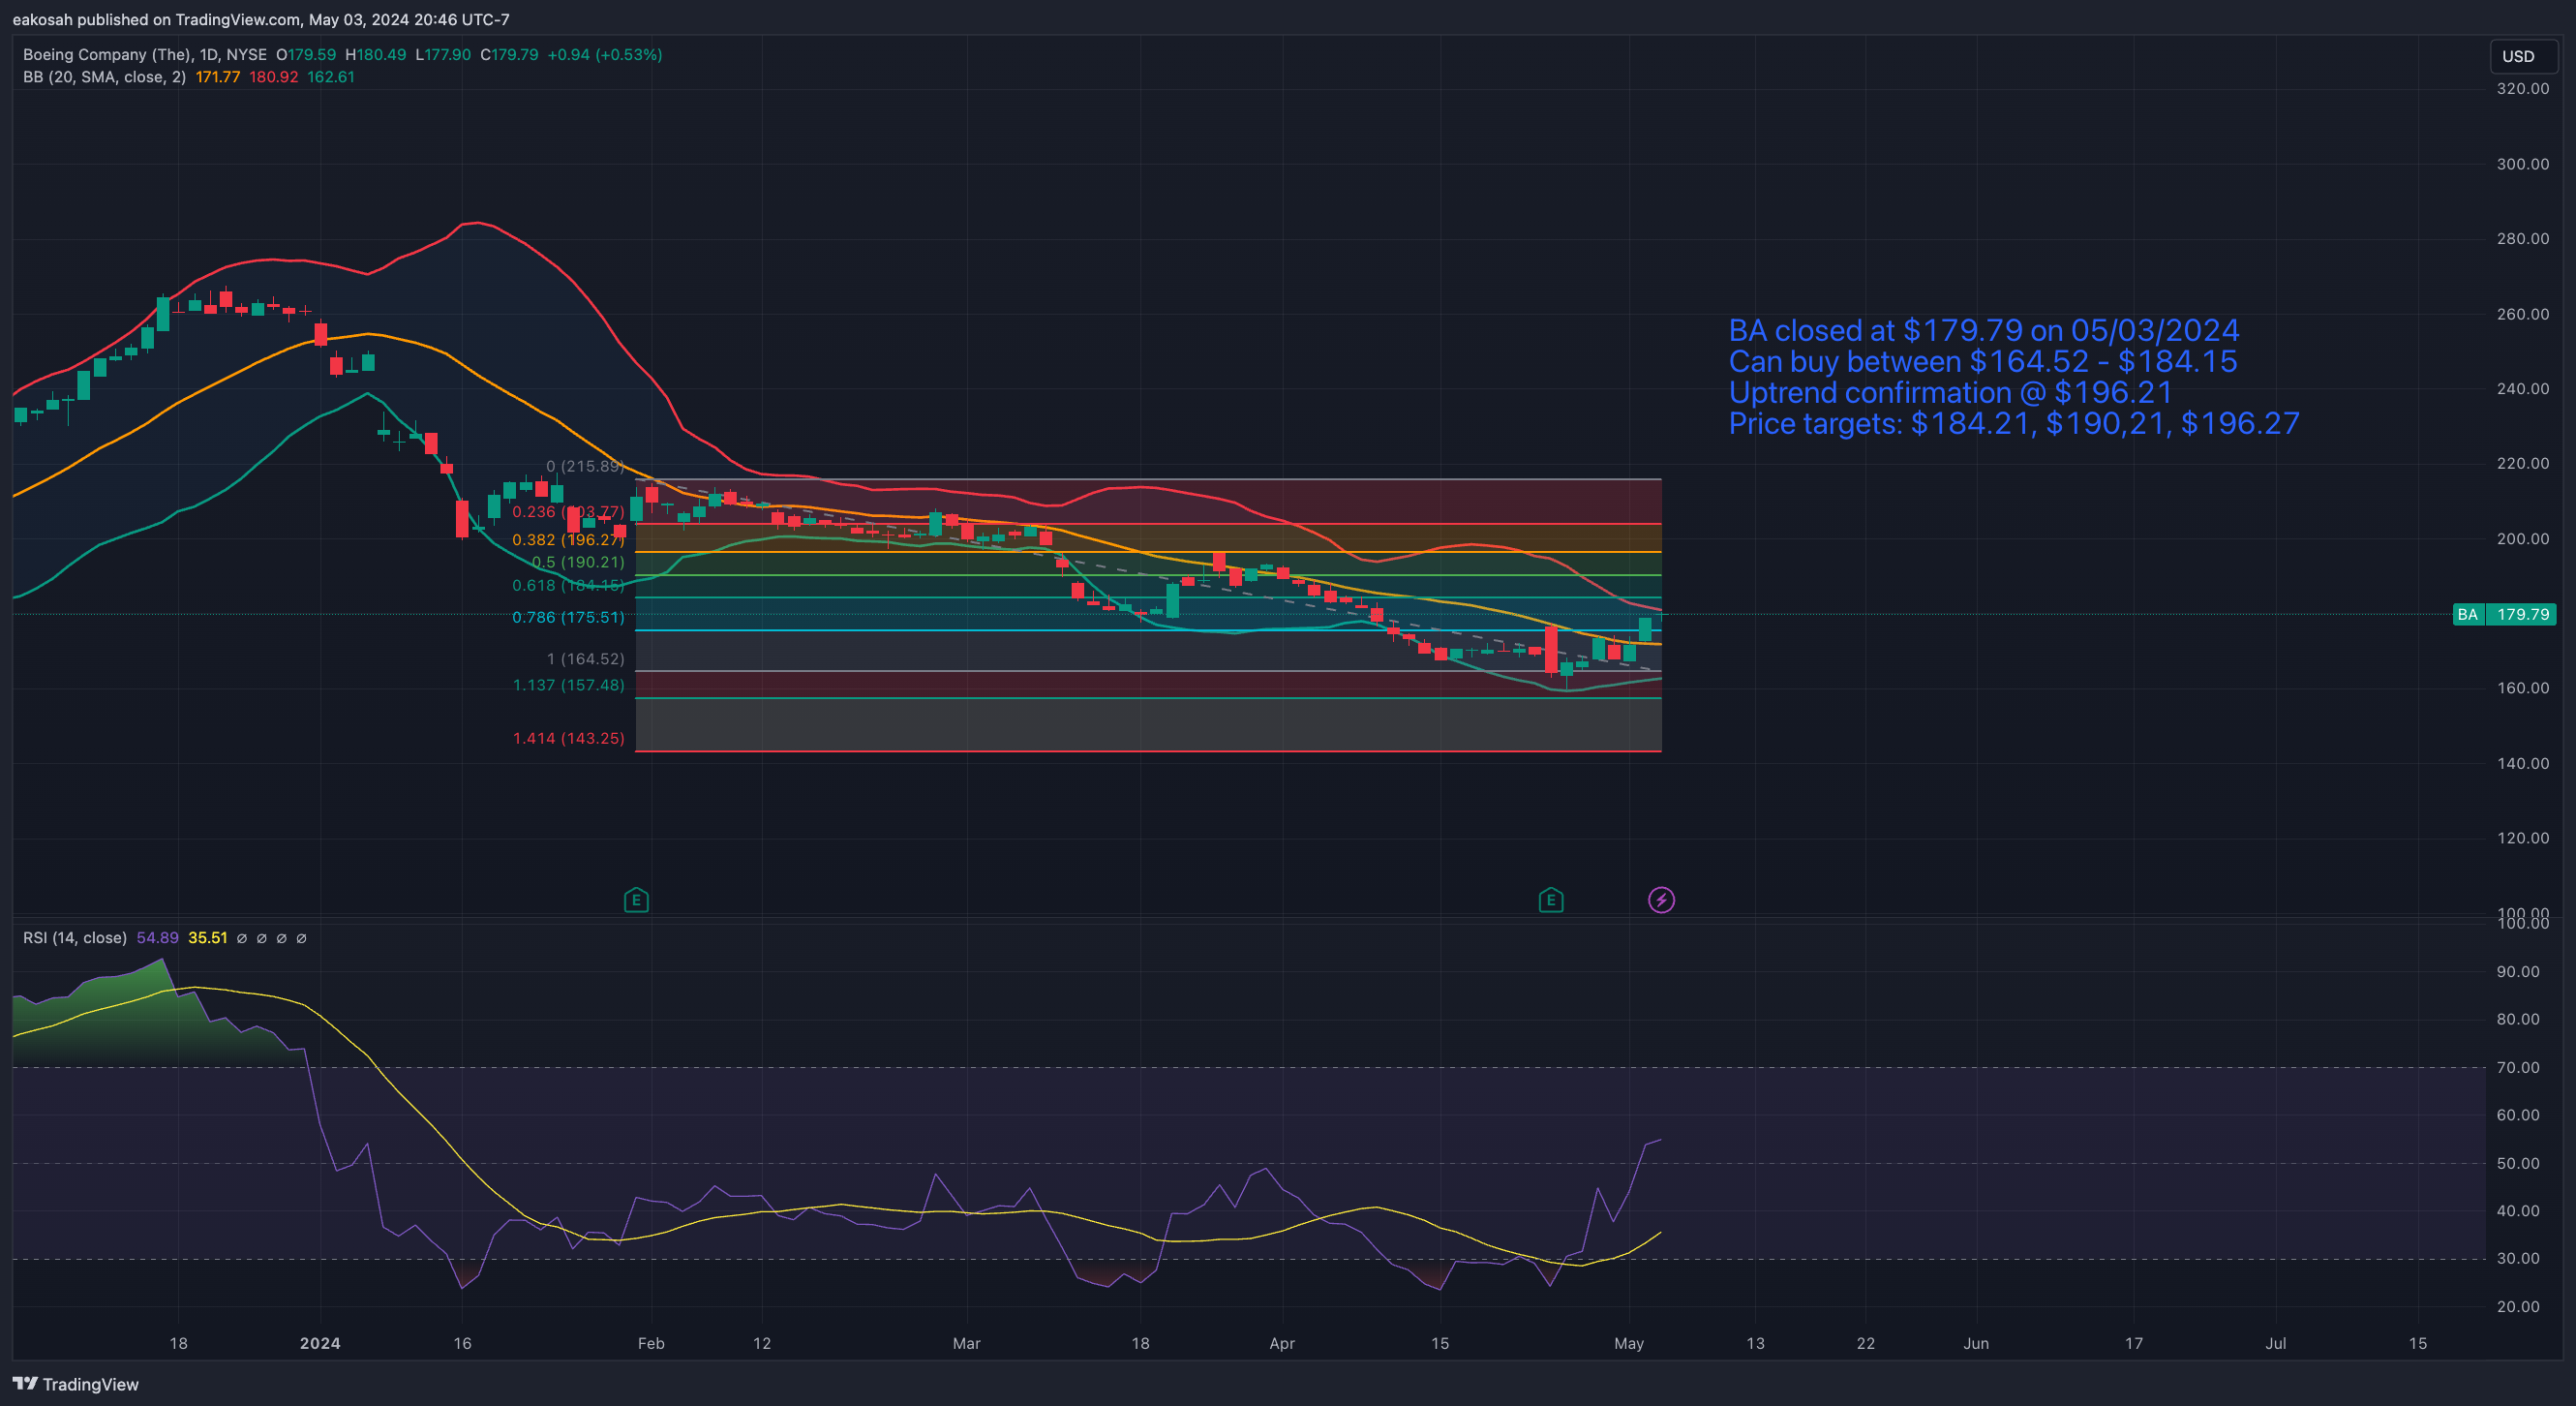2576x1406 pixels.
Task: Select the RSI (14, close) indicator legend
Action: [x=75, y=938]
